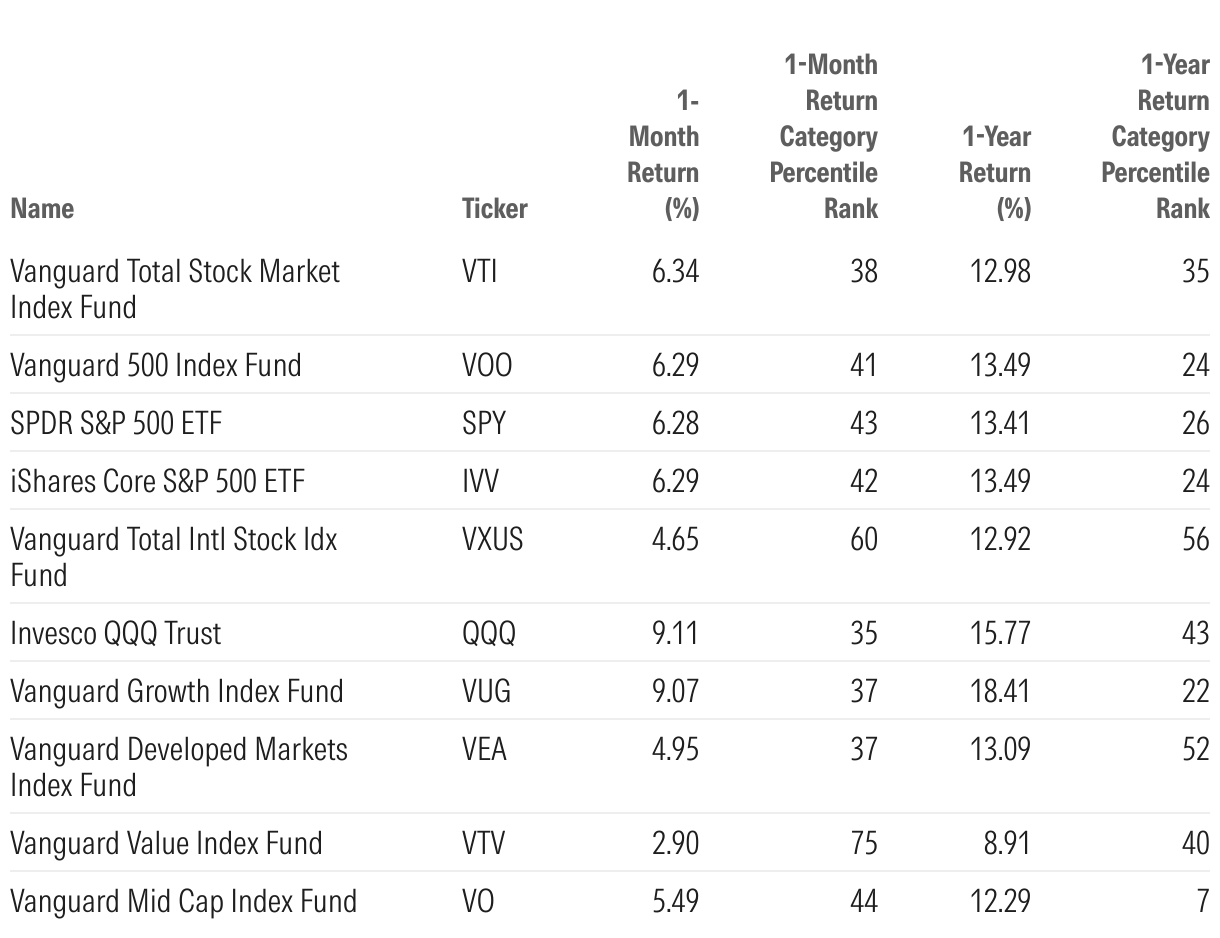The width and height of the screenshot is (1220, 938).
Task: Click the Name column header
Action: (42, 208)
